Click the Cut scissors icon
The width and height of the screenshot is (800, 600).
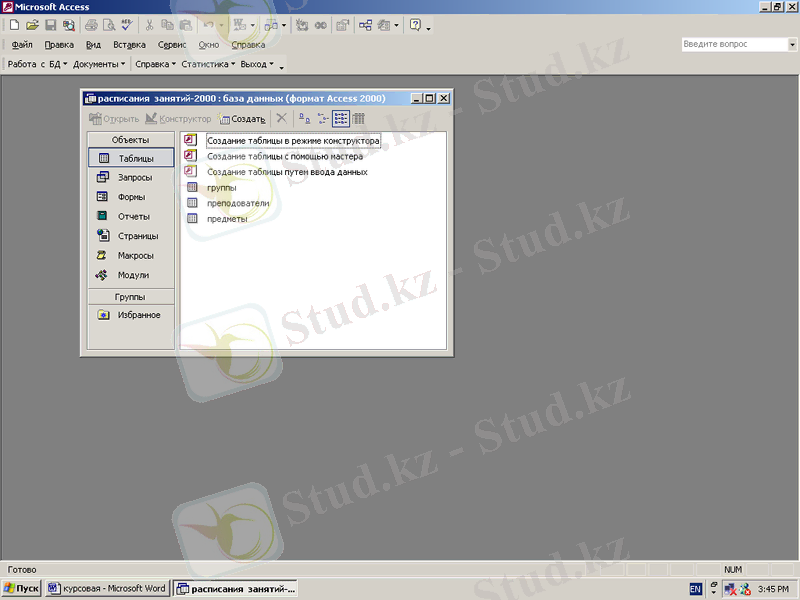[x=149, y=25]
